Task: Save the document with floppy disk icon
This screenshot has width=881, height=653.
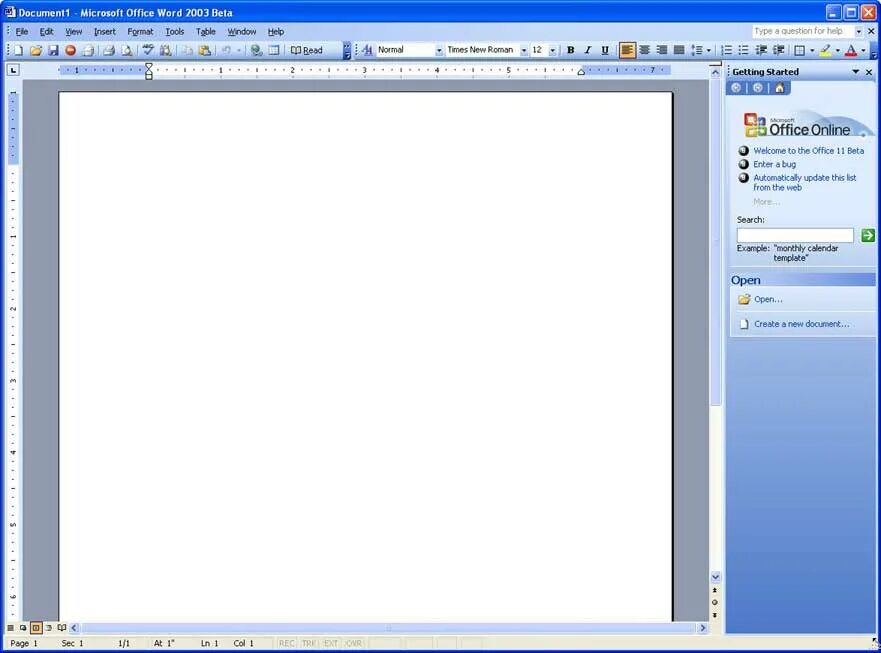Action: click(x=53, y=51)
